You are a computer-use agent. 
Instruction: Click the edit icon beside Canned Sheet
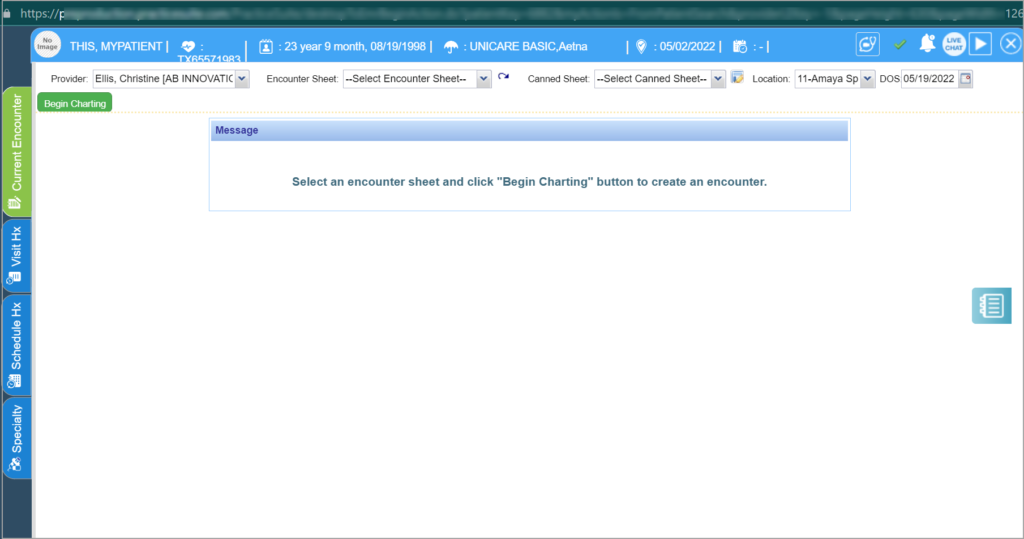coord(737,78)
